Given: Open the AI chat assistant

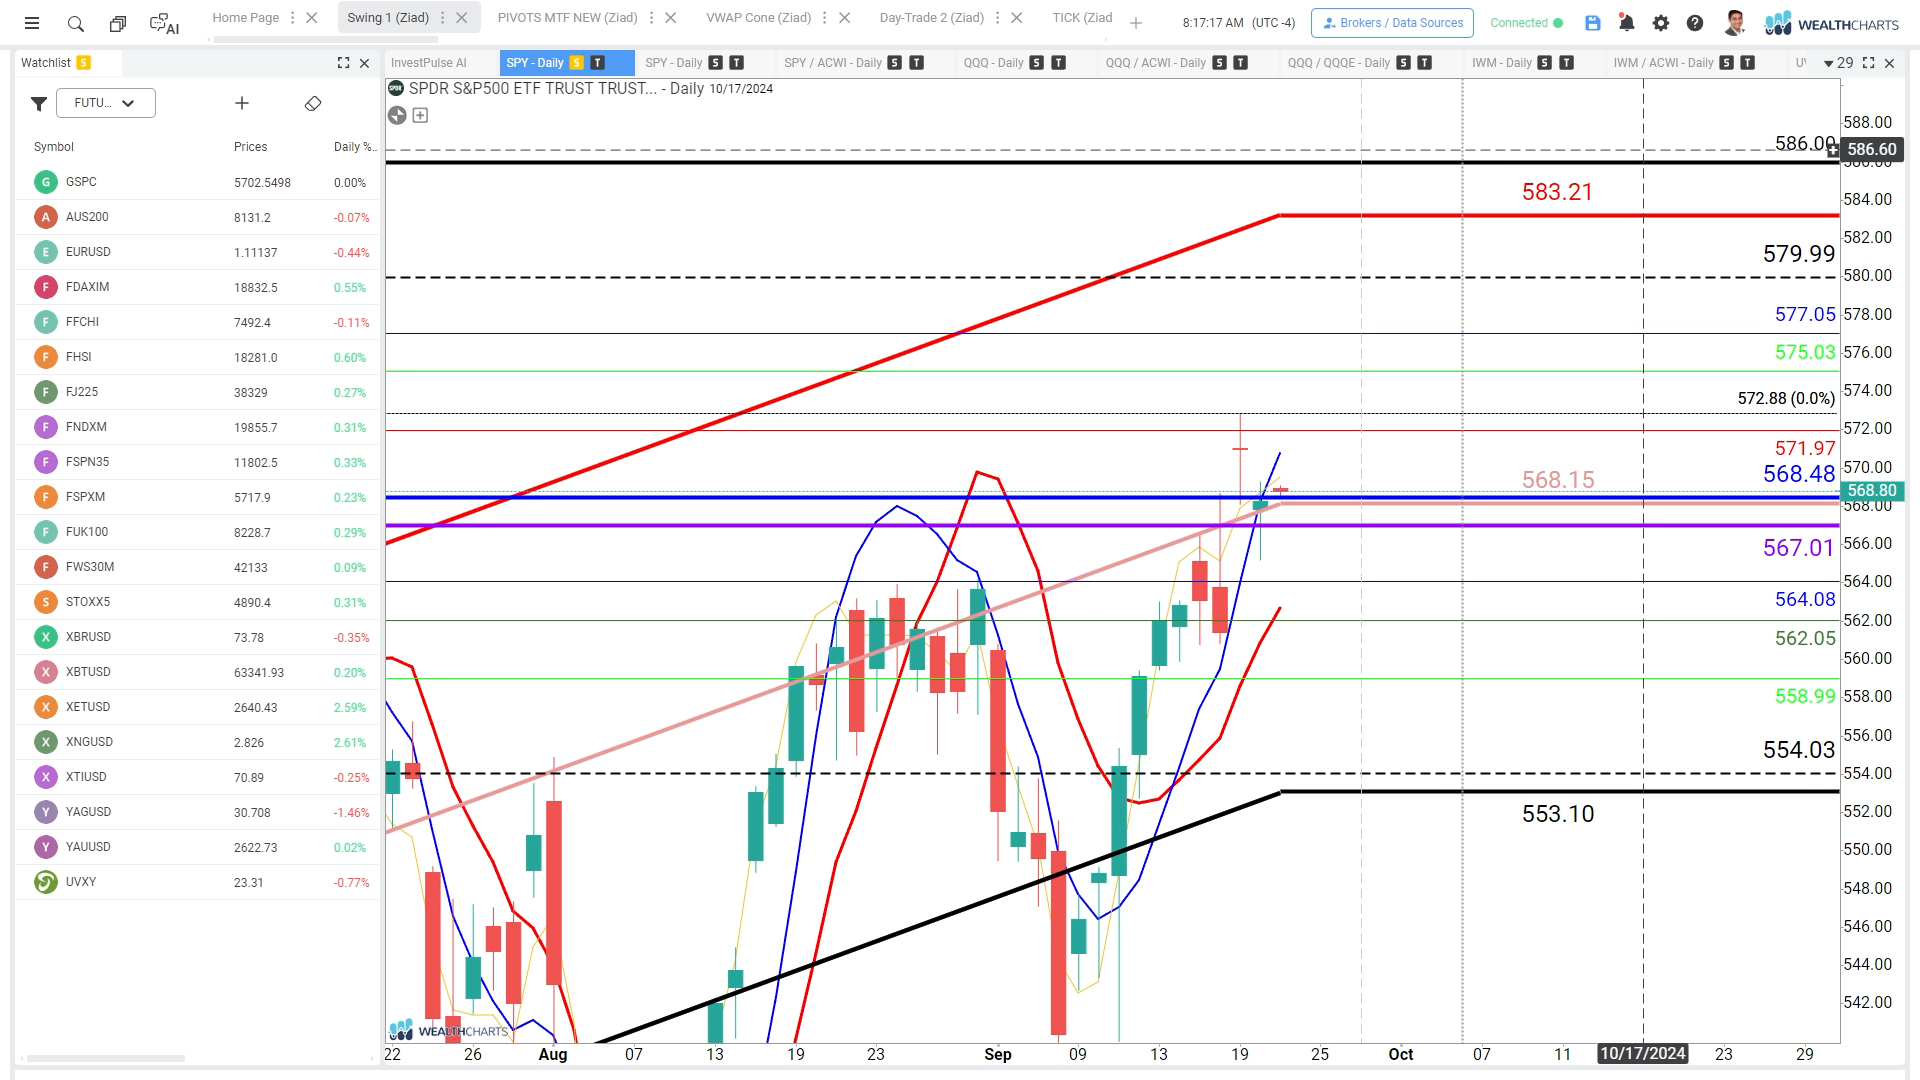Looking at the screenshot, I should pos(164,23).
